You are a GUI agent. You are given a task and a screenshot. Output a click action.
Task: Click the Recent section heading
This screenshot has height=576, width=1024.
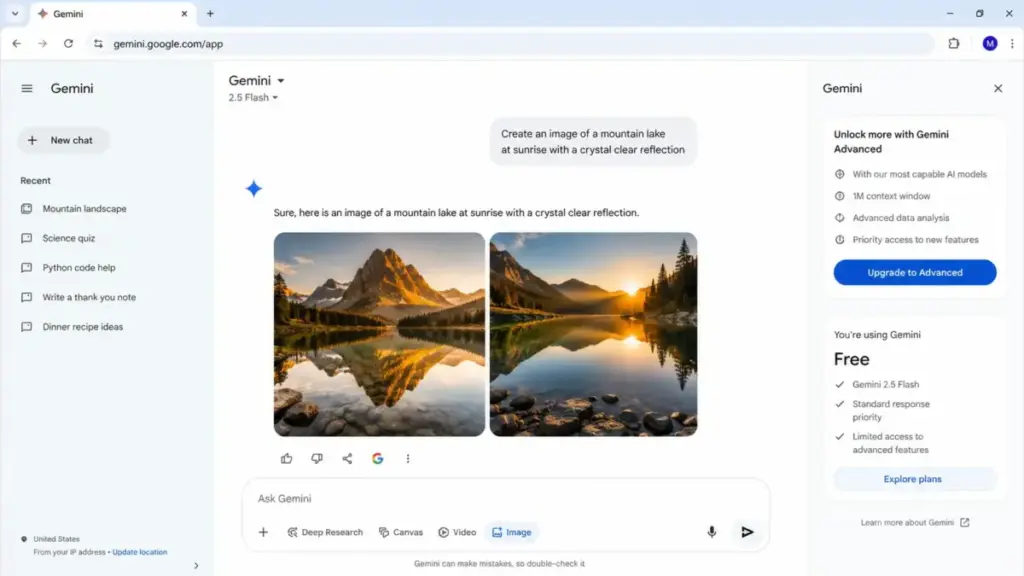point(35,181)
